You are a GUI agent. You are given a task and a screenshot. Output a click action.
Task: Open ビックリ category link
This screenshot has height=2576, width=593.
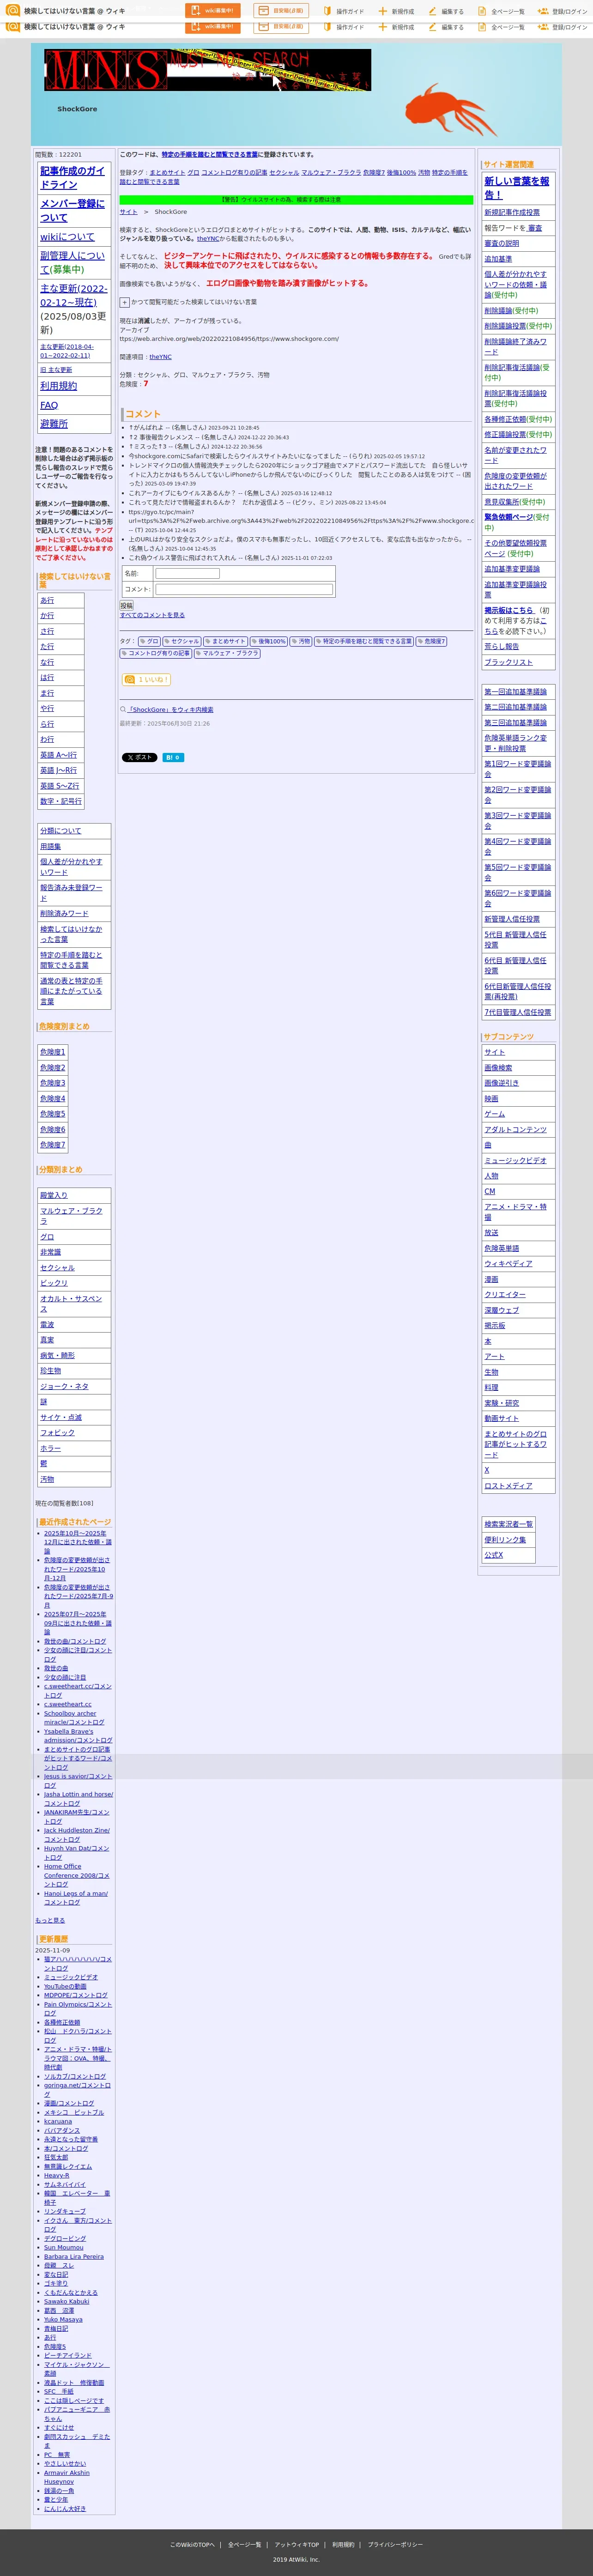(54, 1283)
